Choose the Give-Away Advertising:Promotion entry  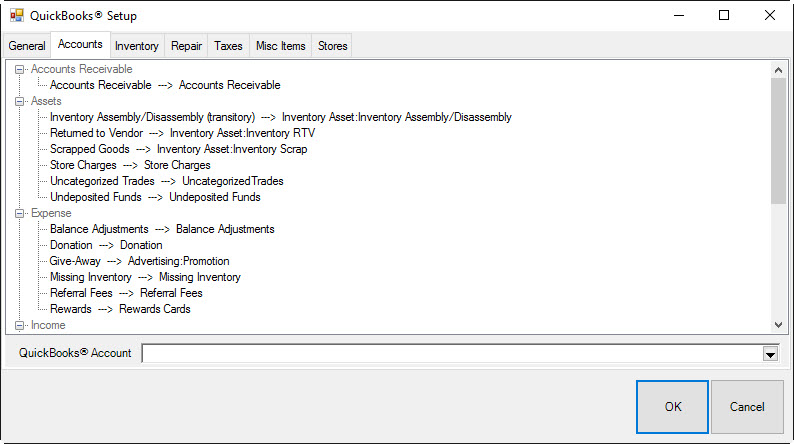(x=139, y=261)
